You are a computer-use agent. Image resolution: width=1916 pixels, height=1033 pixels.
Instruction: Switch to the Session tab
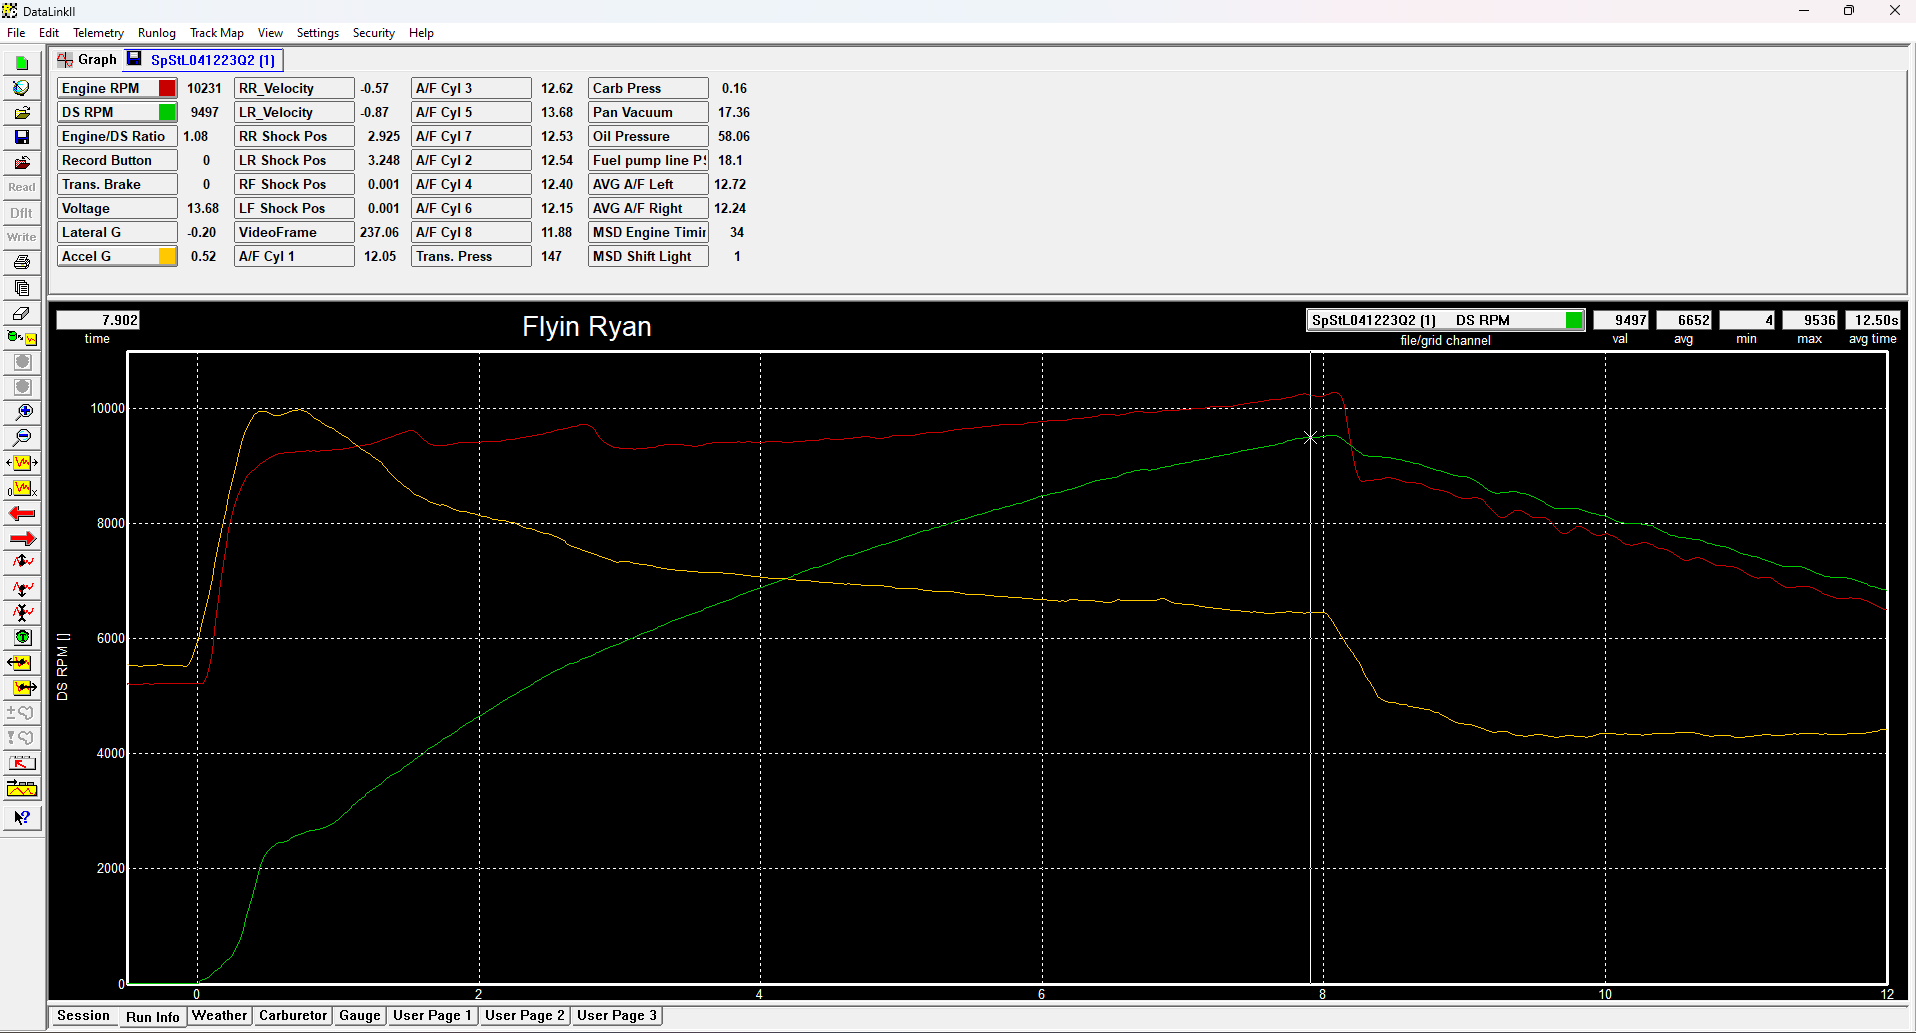coord(83,1016)
